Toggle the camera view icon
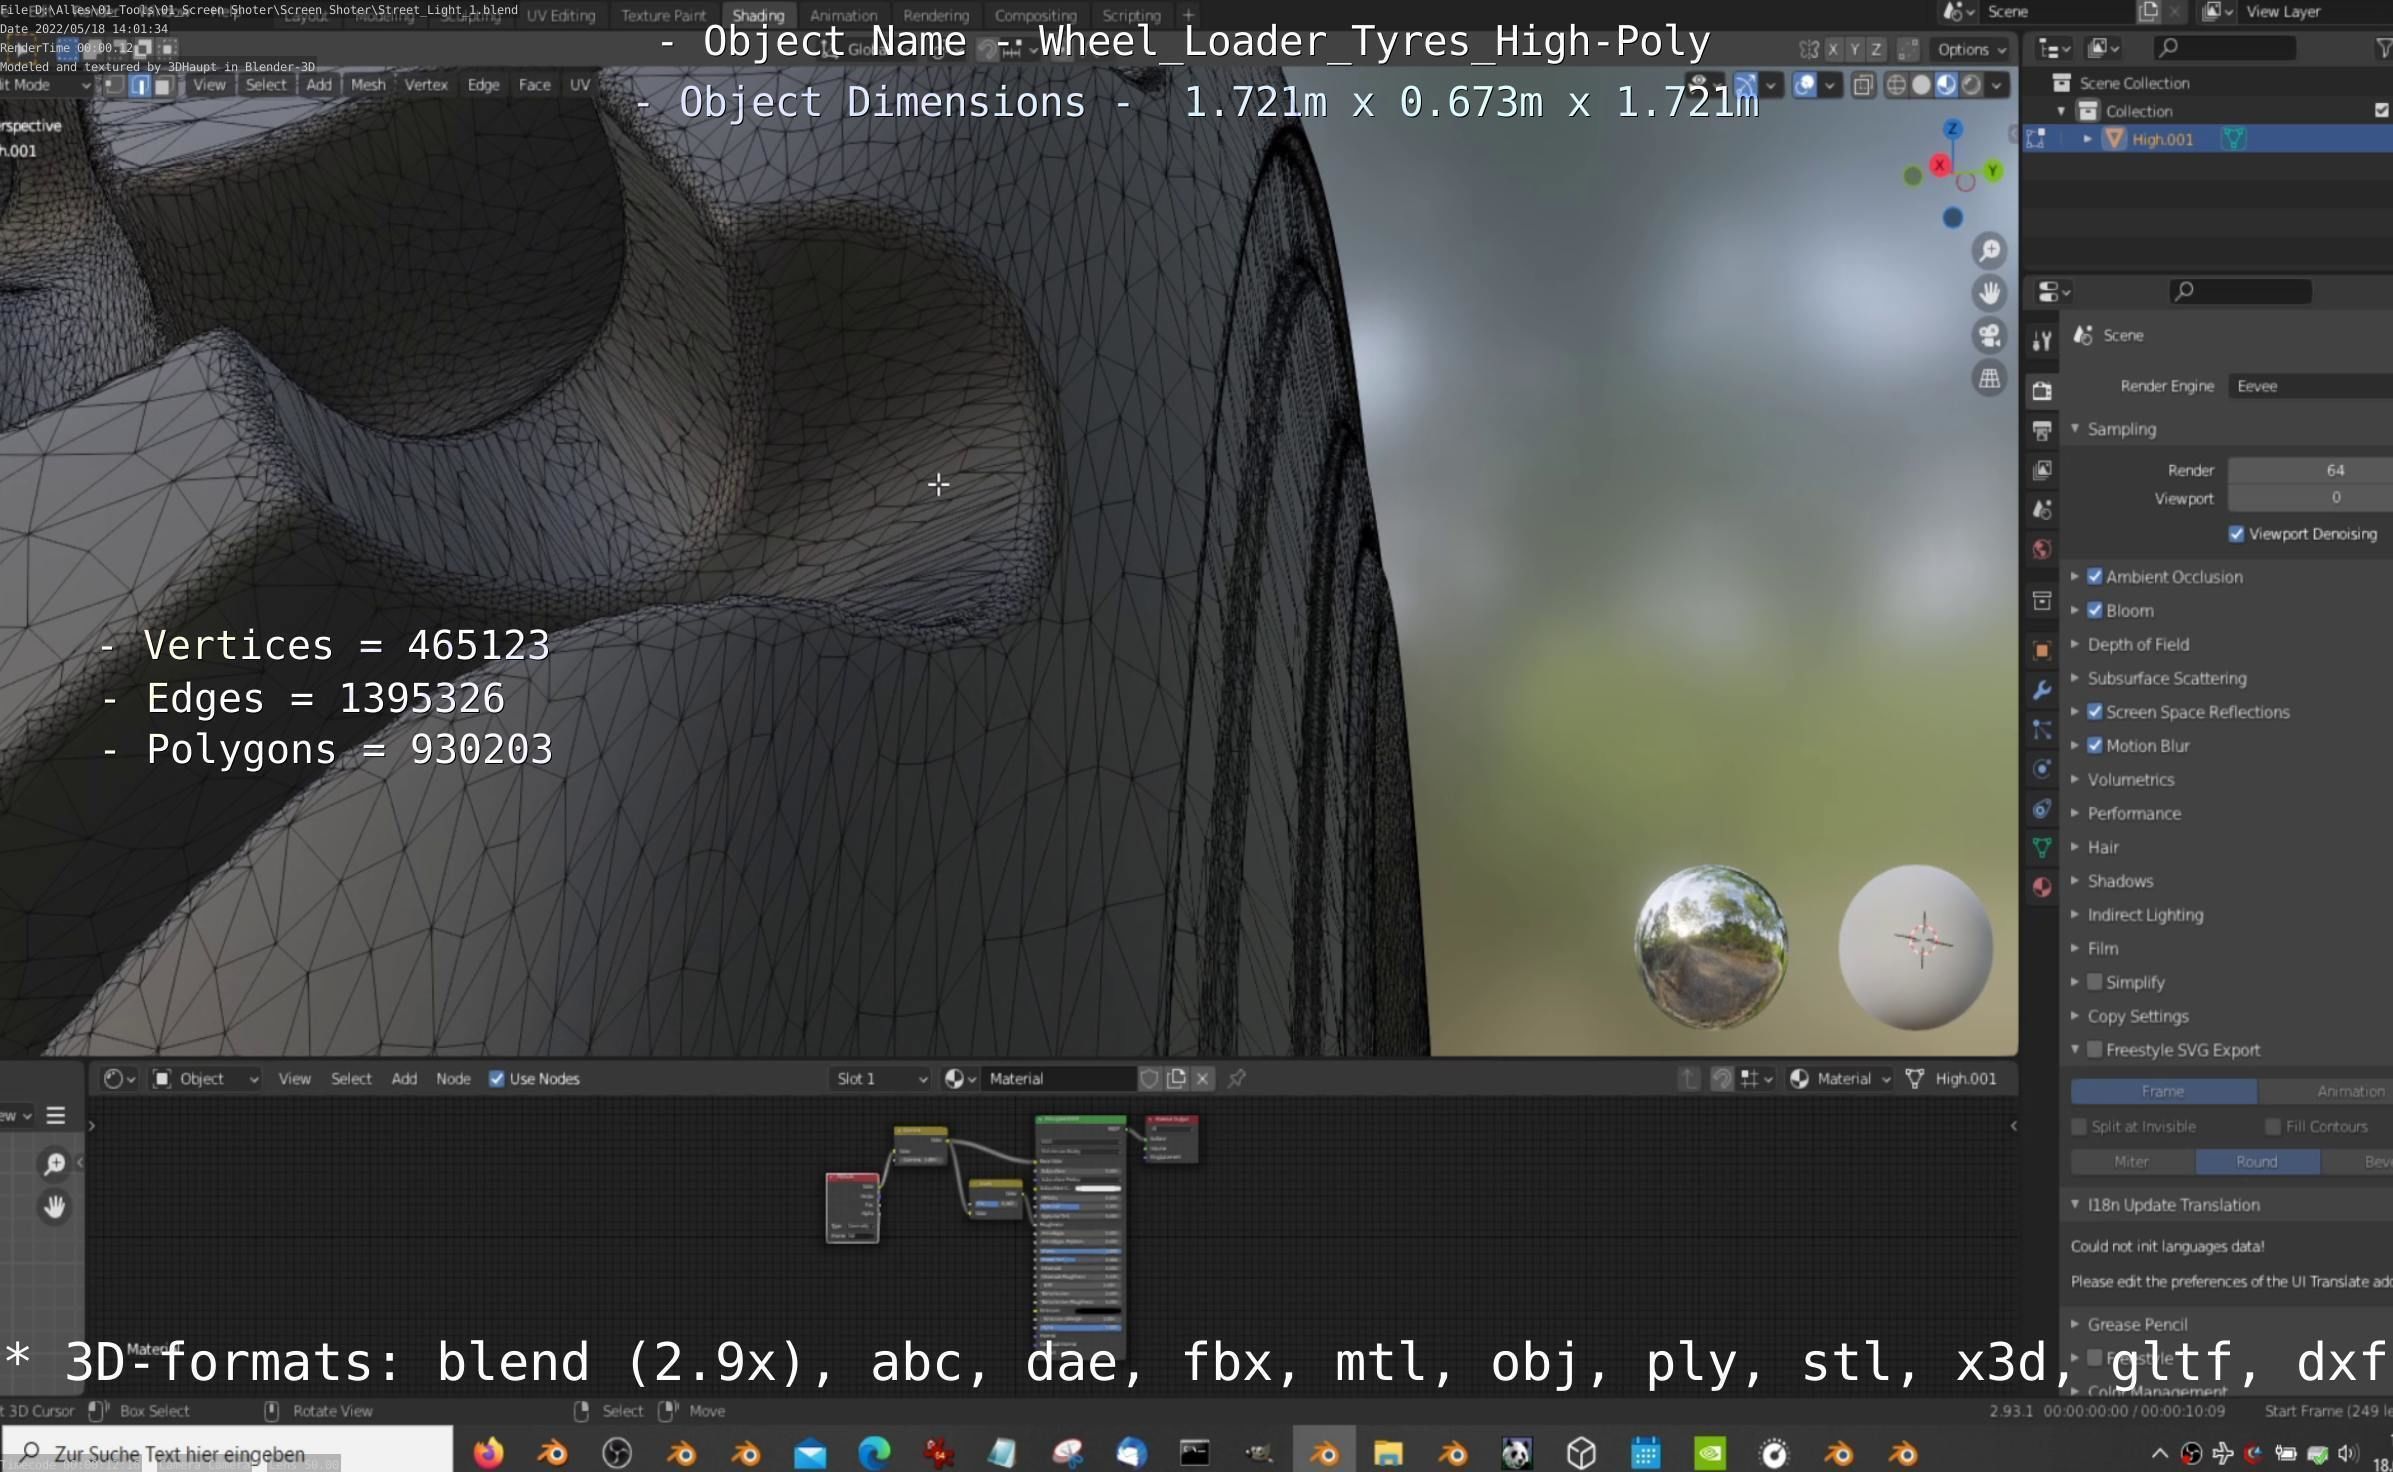 [1989, 336]
